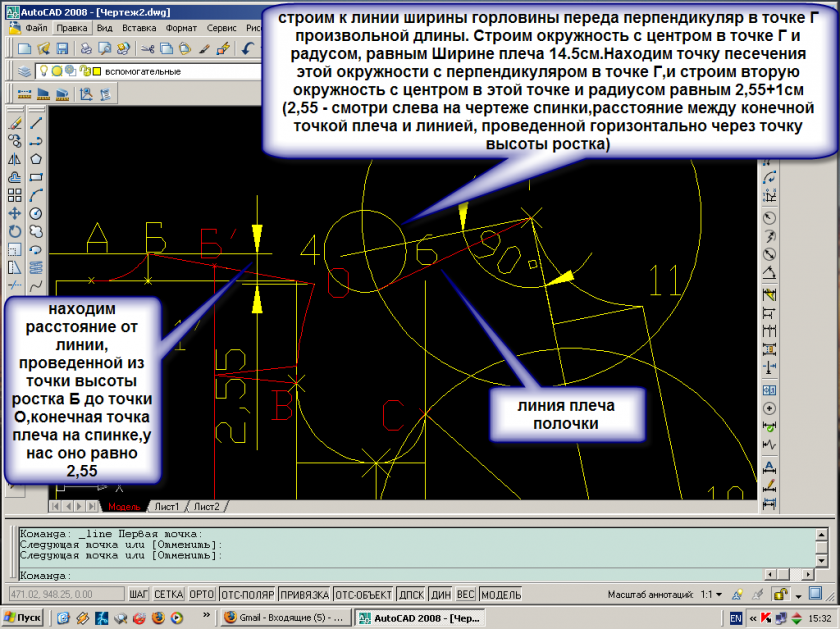Select the Rectangle draw tool
The image size is (840, 629).
pos(36,177)
